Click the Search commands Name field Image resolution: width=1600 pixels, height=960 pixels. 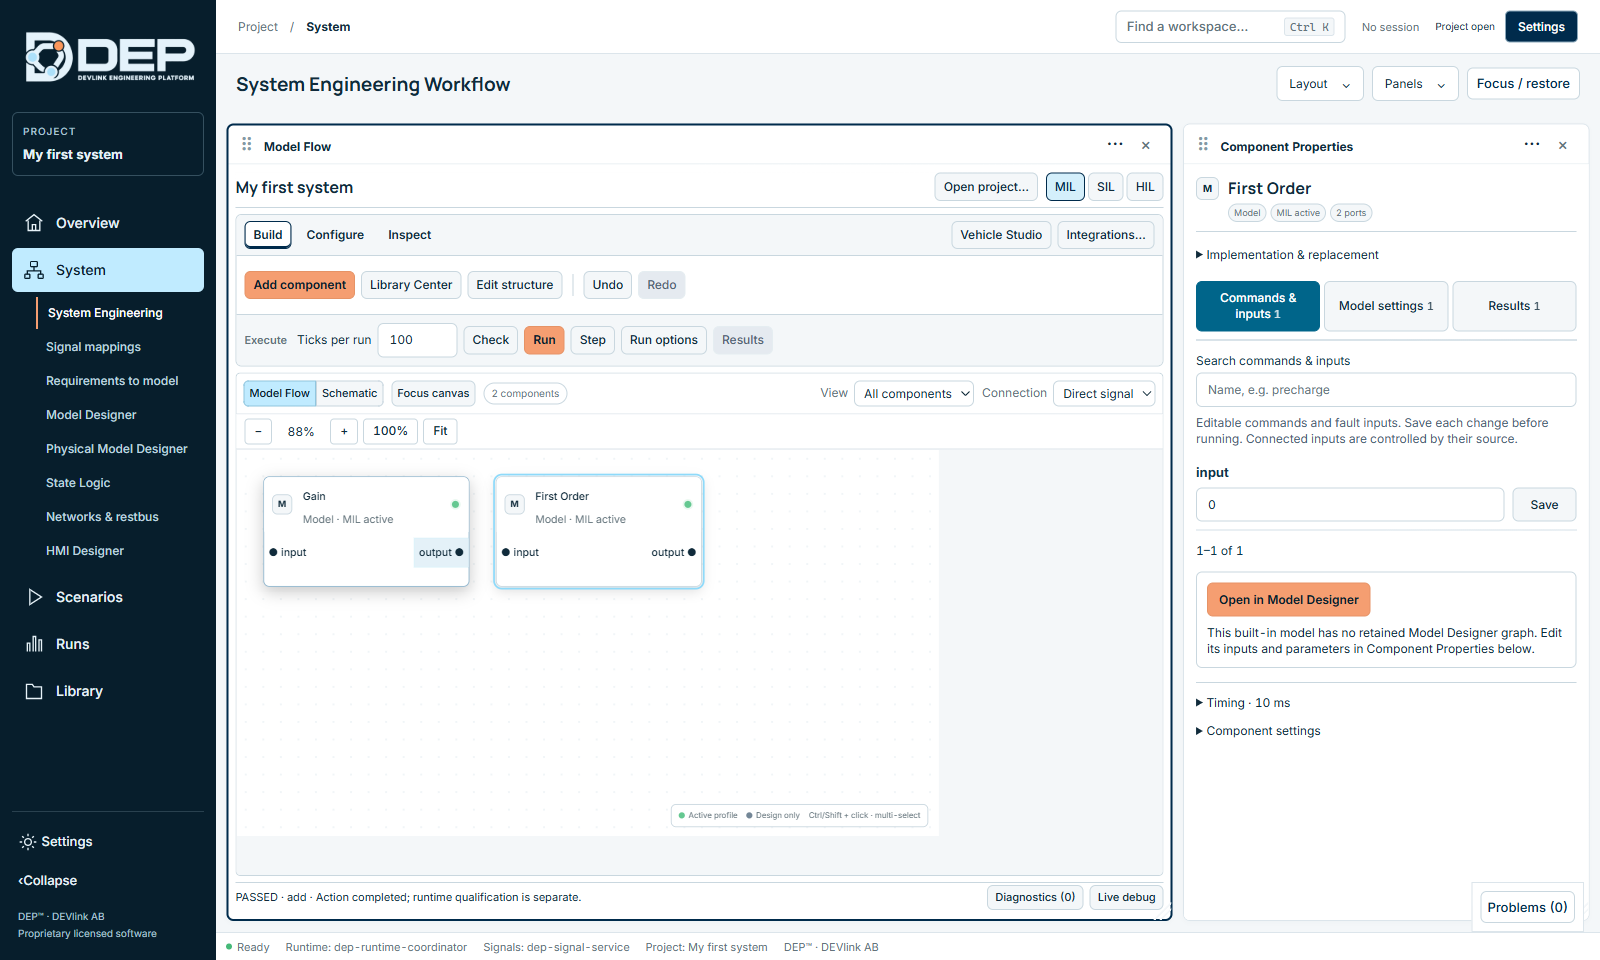pos(1386,390)
